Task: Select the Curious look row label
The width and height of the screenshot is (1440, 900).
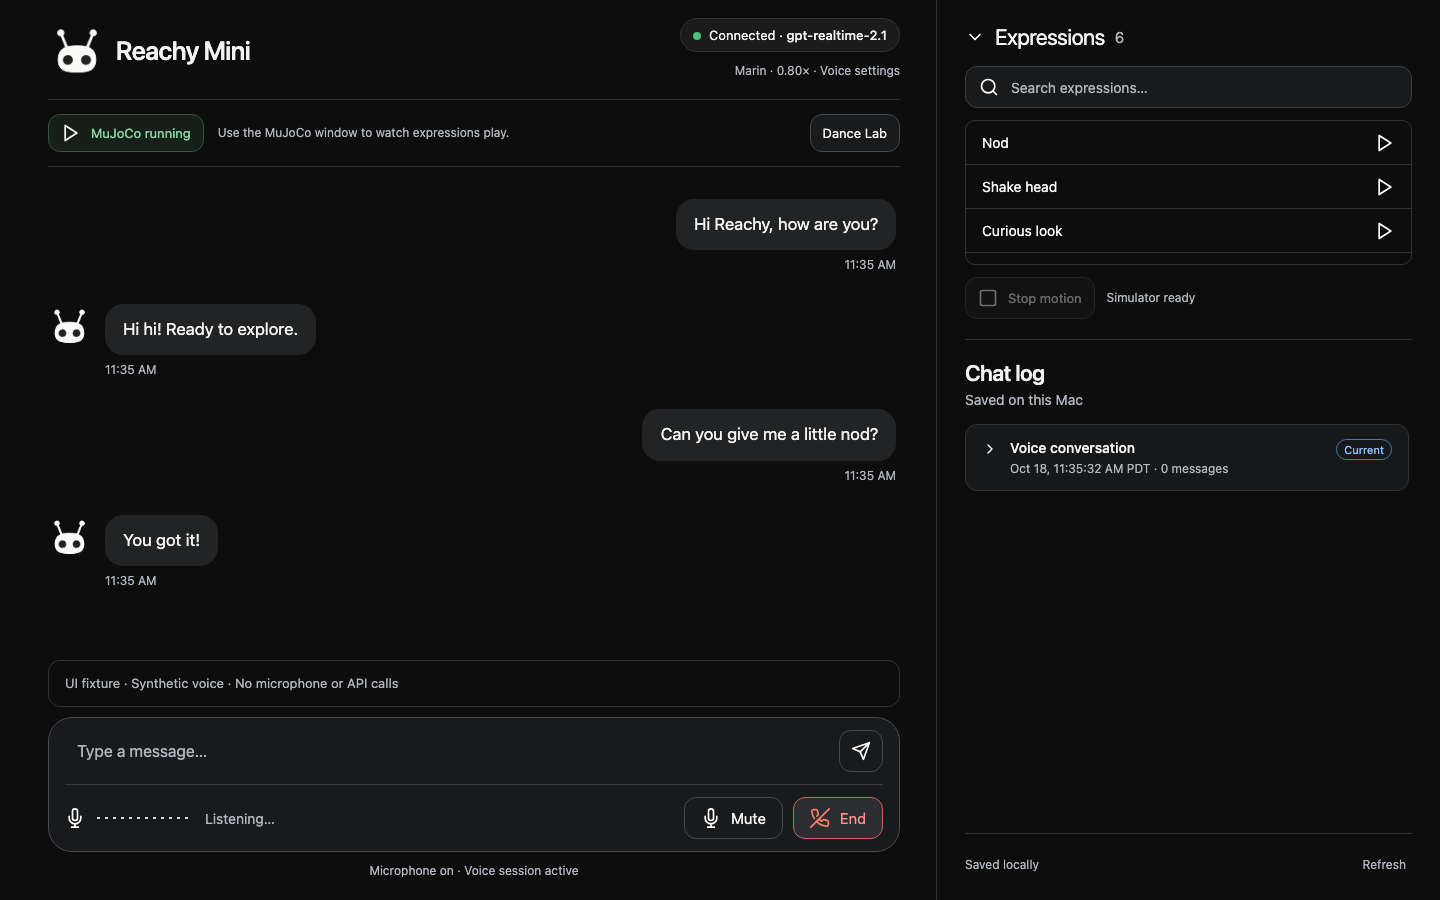Action: pyautogui.click(x=1022, y=231)
